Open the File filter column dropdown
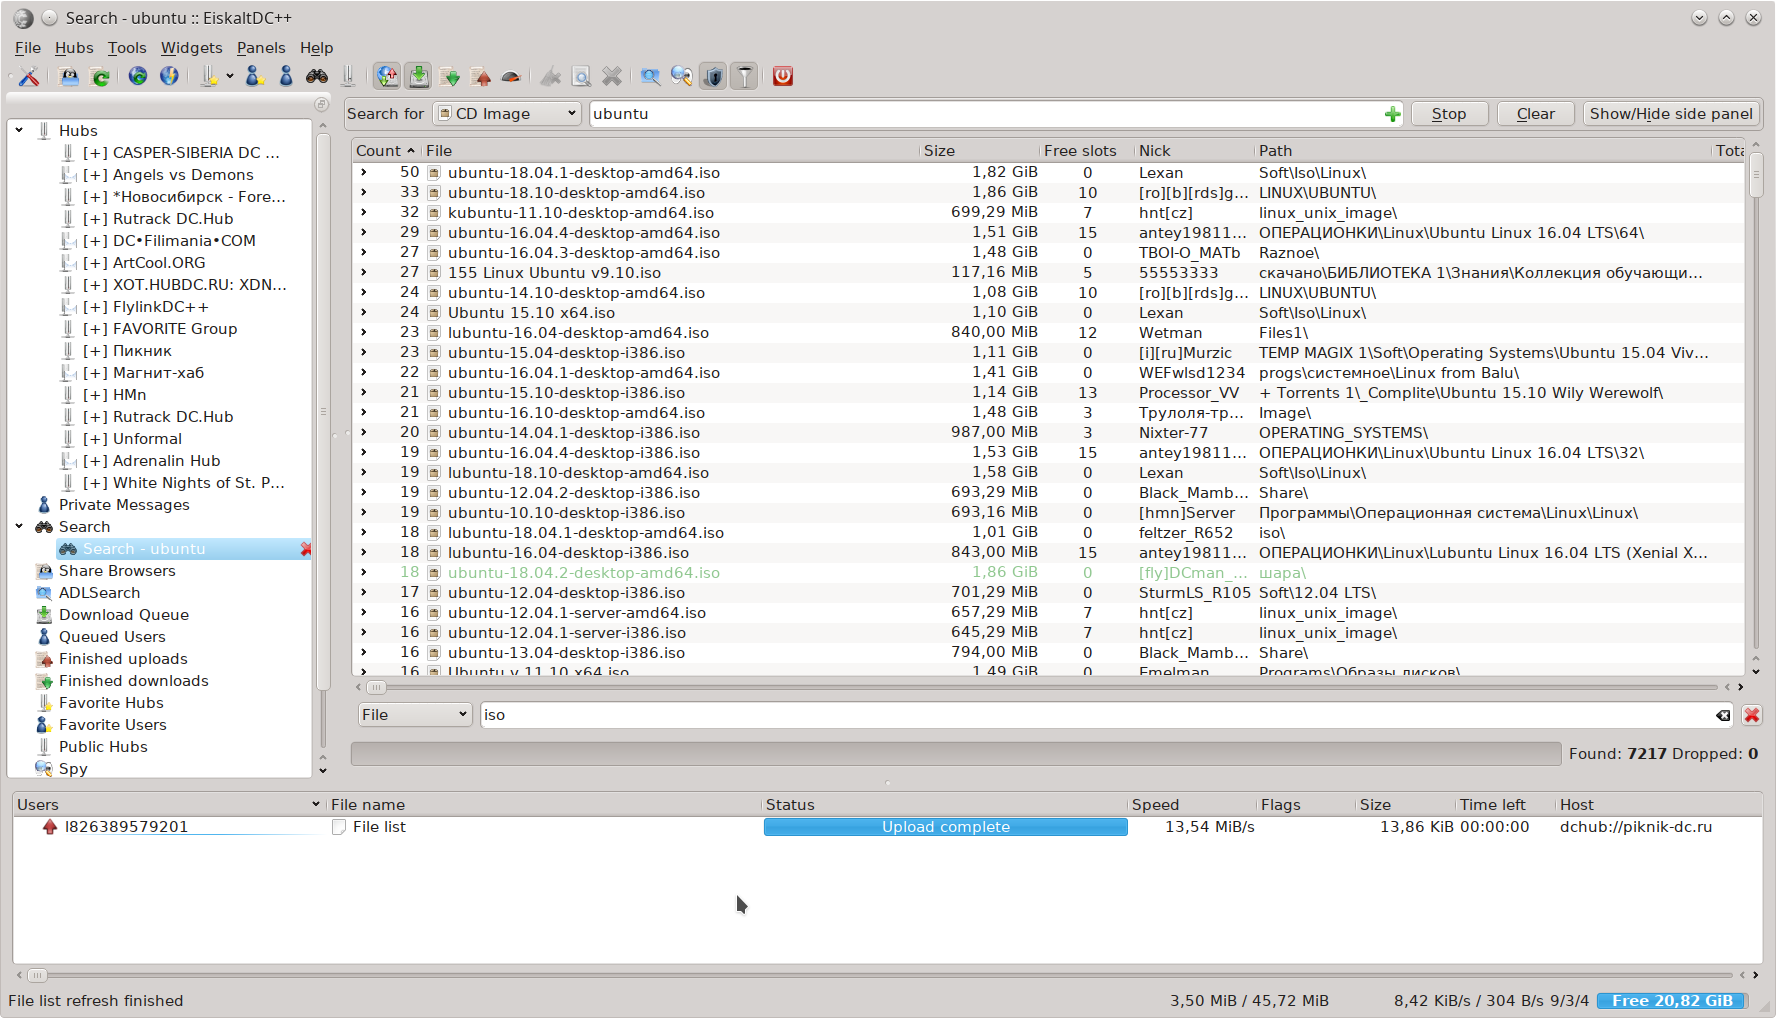The image size is (1776, 1018). 414,715
